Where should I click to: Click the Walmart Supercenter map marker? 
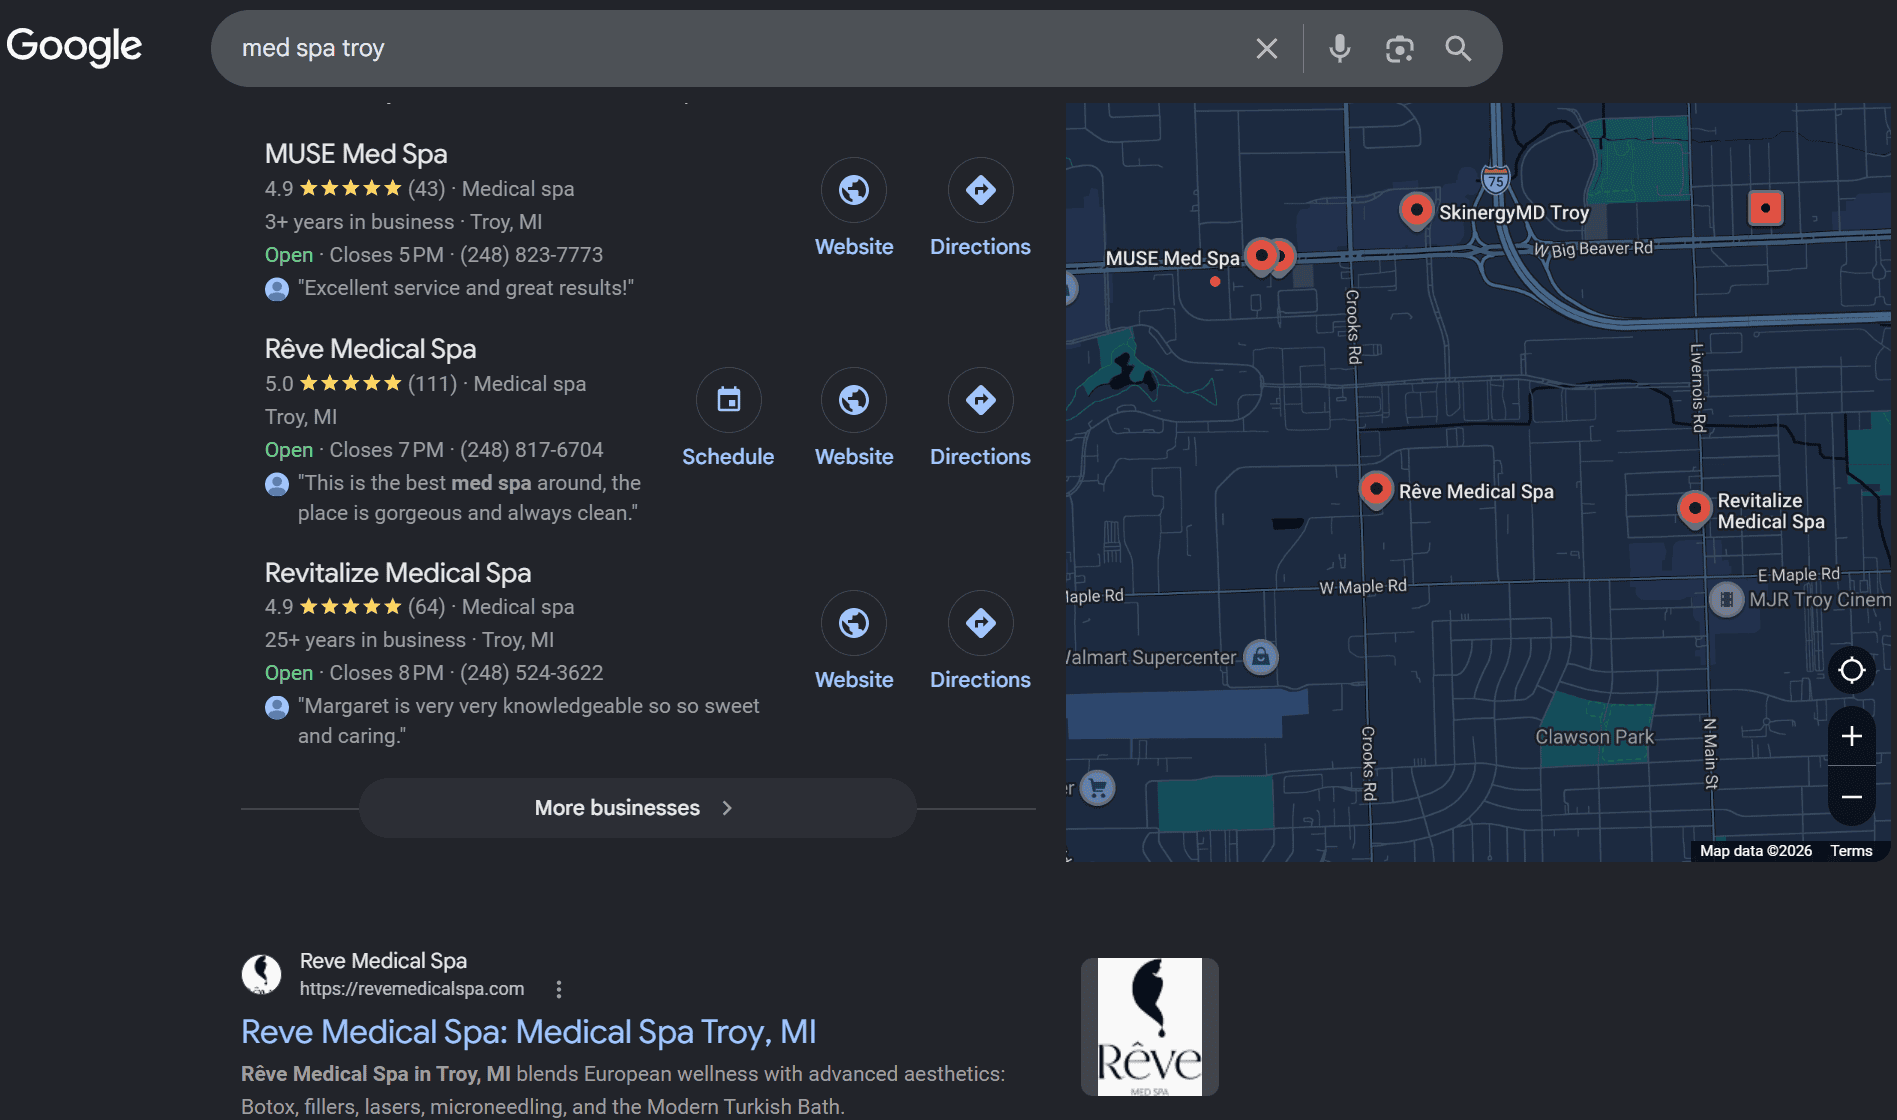click(x=1261, y=657)
